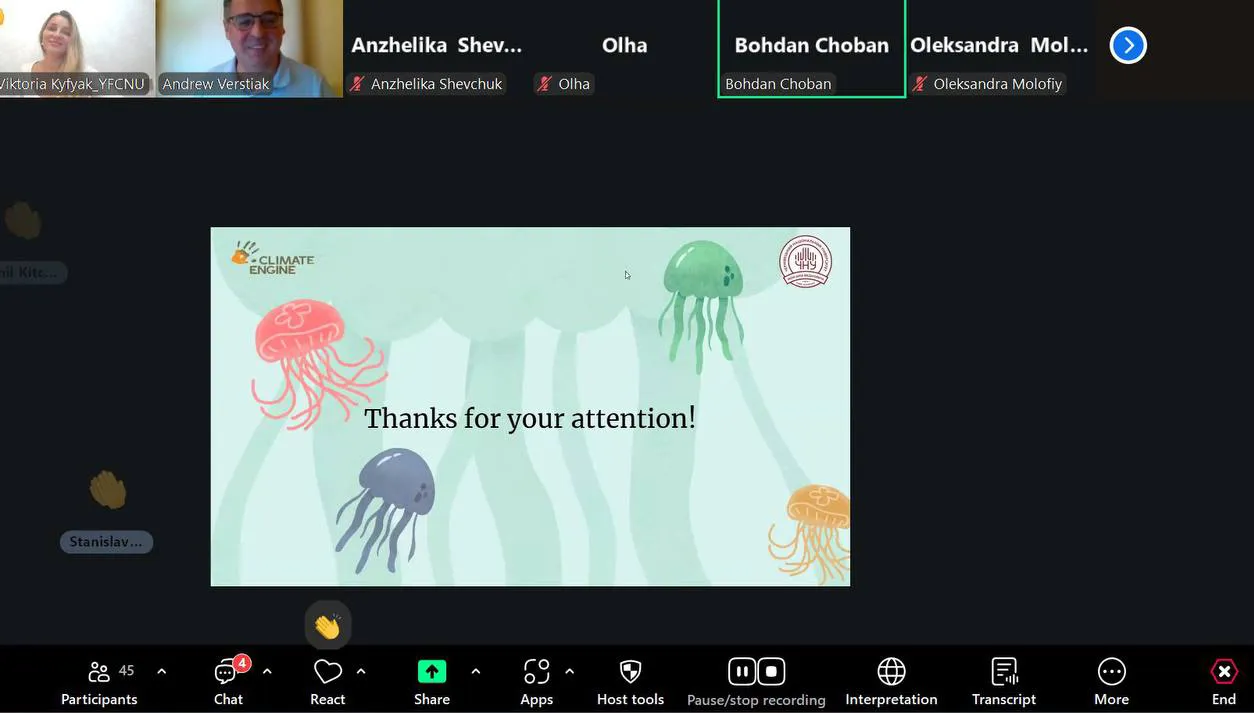This screenshot has width=1254, height=713.
Task: Click End meeting button
Action: (1223, 682)
